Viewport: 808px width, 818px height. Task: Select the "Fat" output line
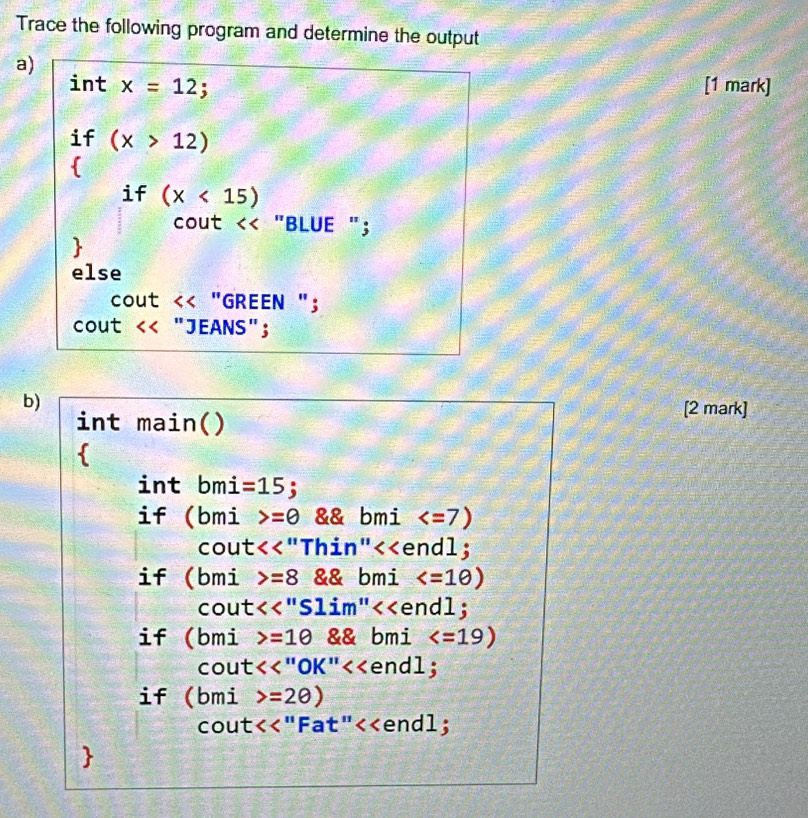click(323, 725)
